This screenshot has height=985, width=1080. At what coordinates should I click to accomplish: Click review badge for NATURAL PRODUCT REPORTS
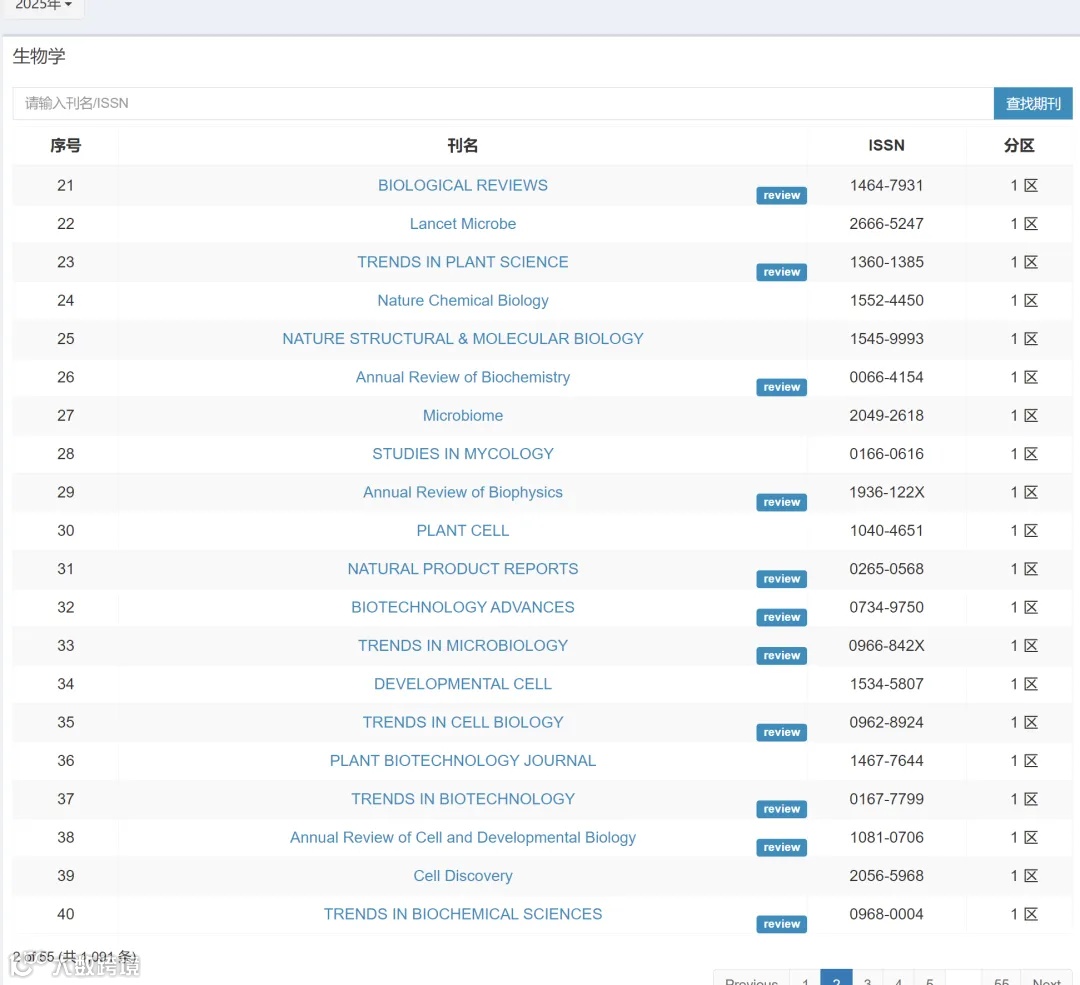[781, 579]
